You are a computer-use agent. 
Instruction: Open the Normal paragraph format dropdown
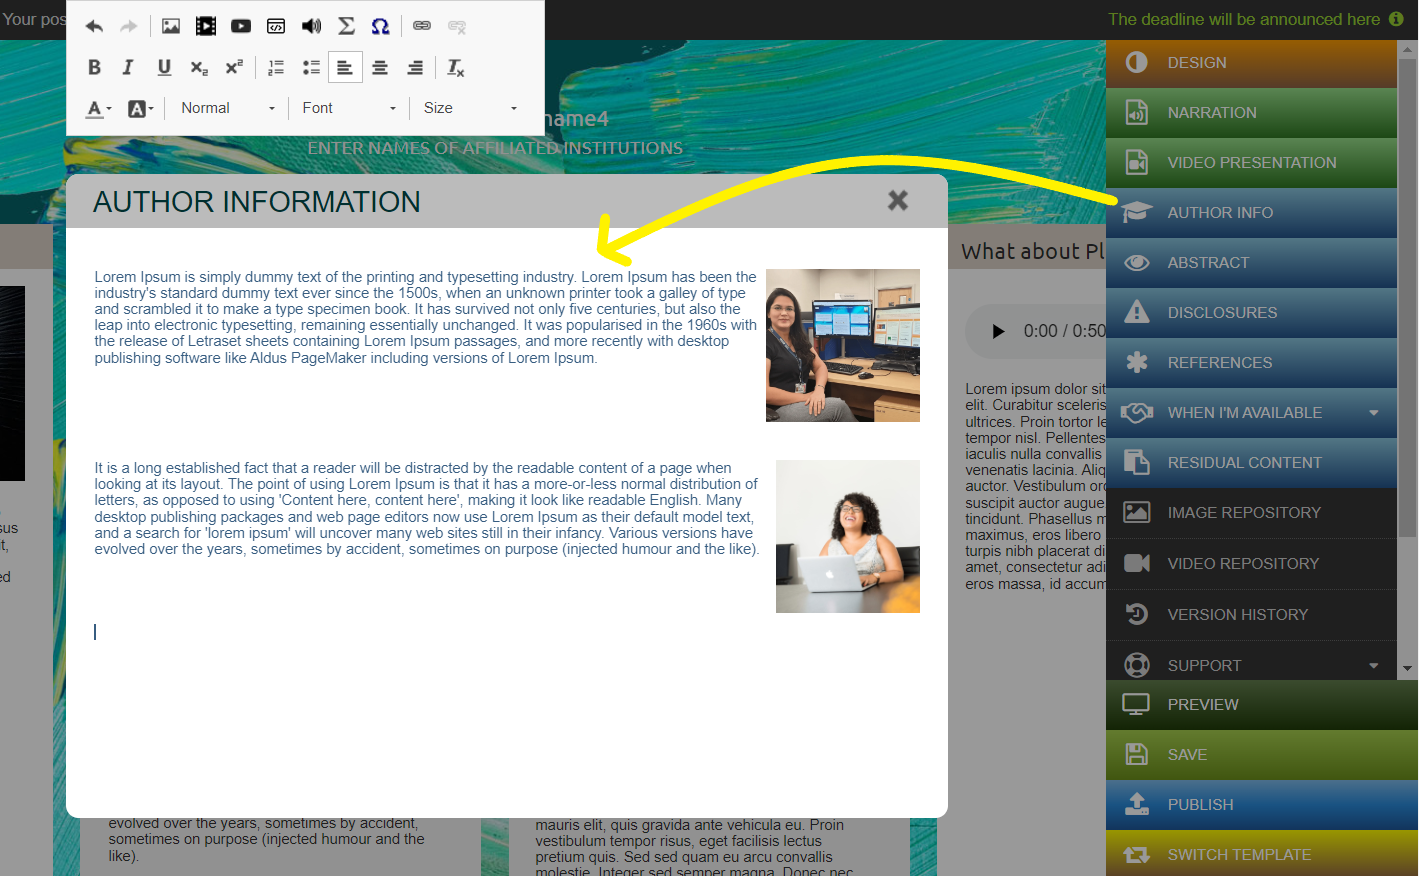tap(227, 108)
